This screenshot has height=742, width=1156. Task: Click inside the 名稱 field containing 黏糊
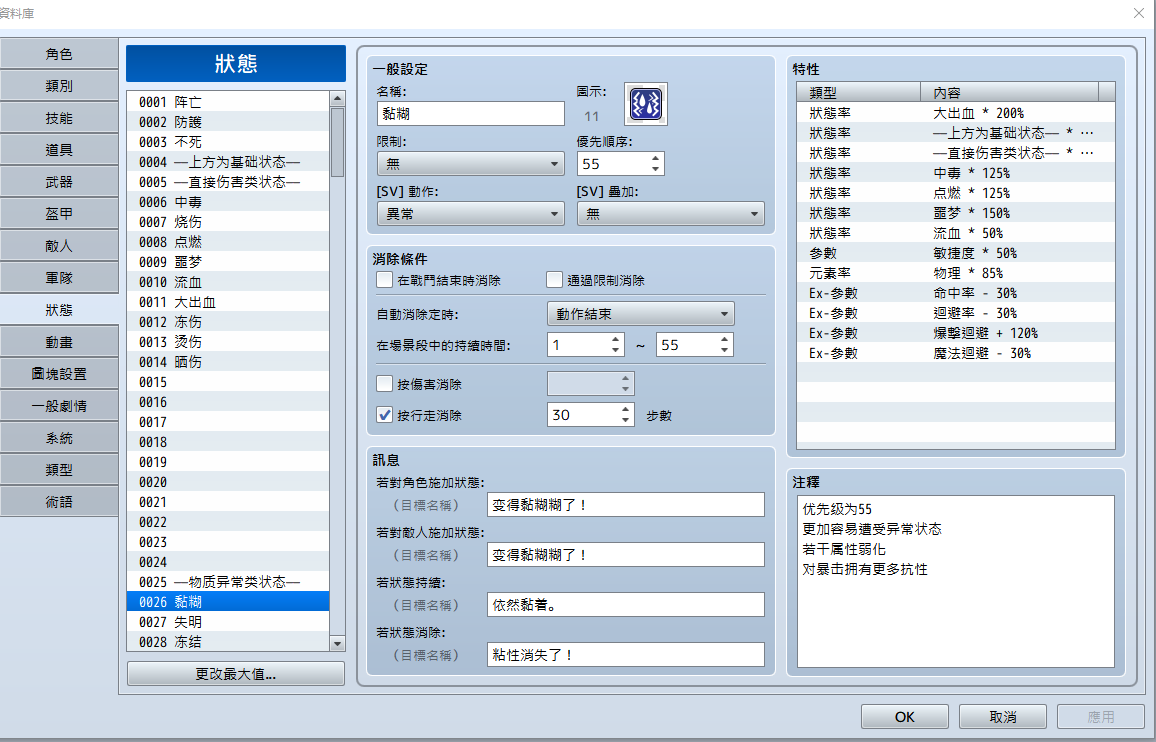click(470, 114)
